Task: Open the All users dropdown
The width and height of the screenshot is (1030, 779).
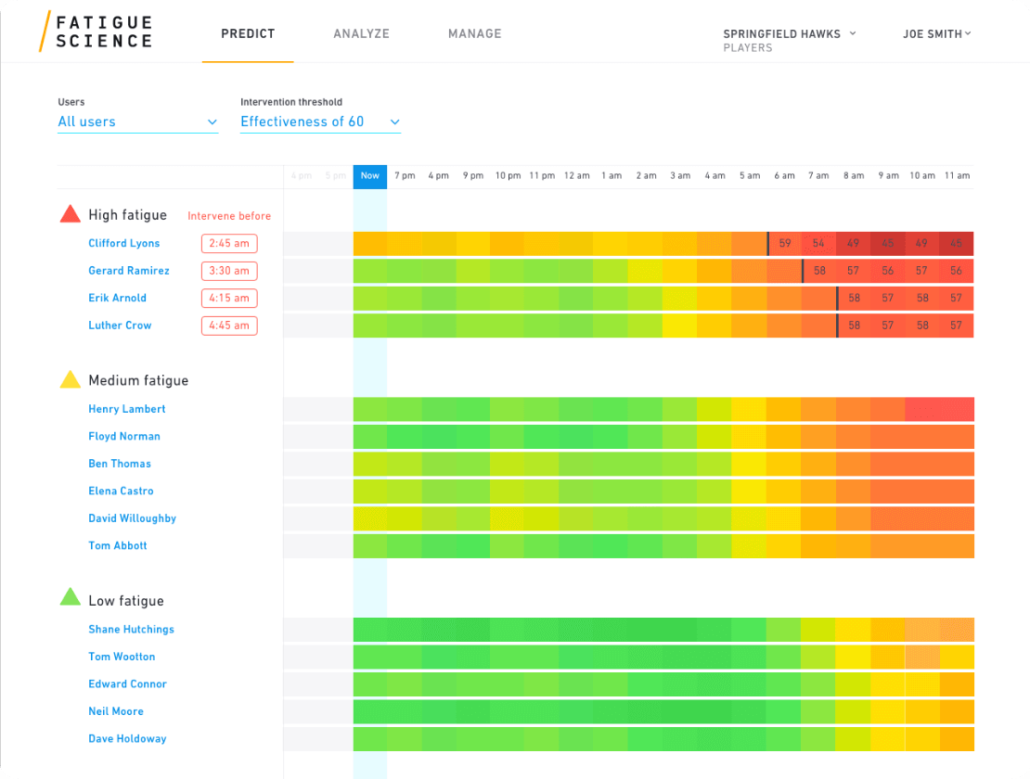Action: pyautogui.click(x=137, y=120)
